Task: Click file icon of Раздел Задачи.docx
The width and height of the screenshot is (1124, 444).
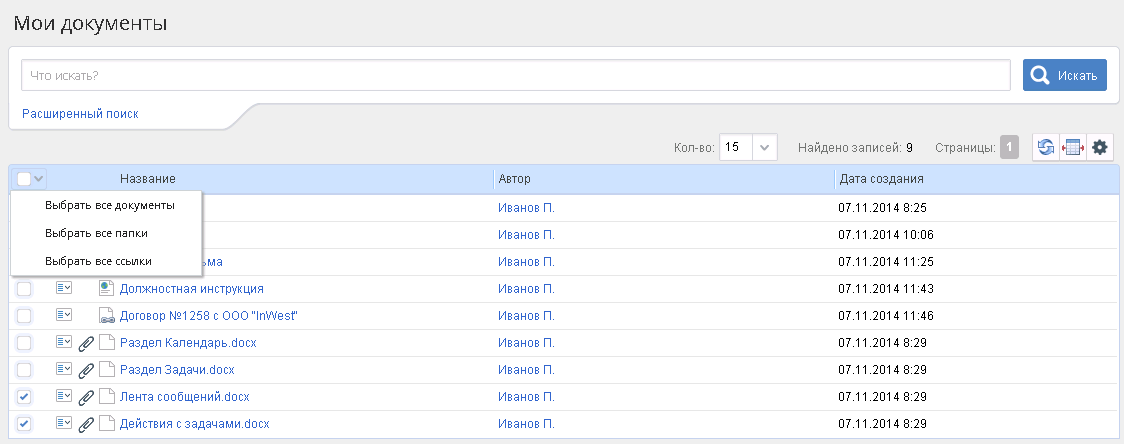Action: click(106, 370)
